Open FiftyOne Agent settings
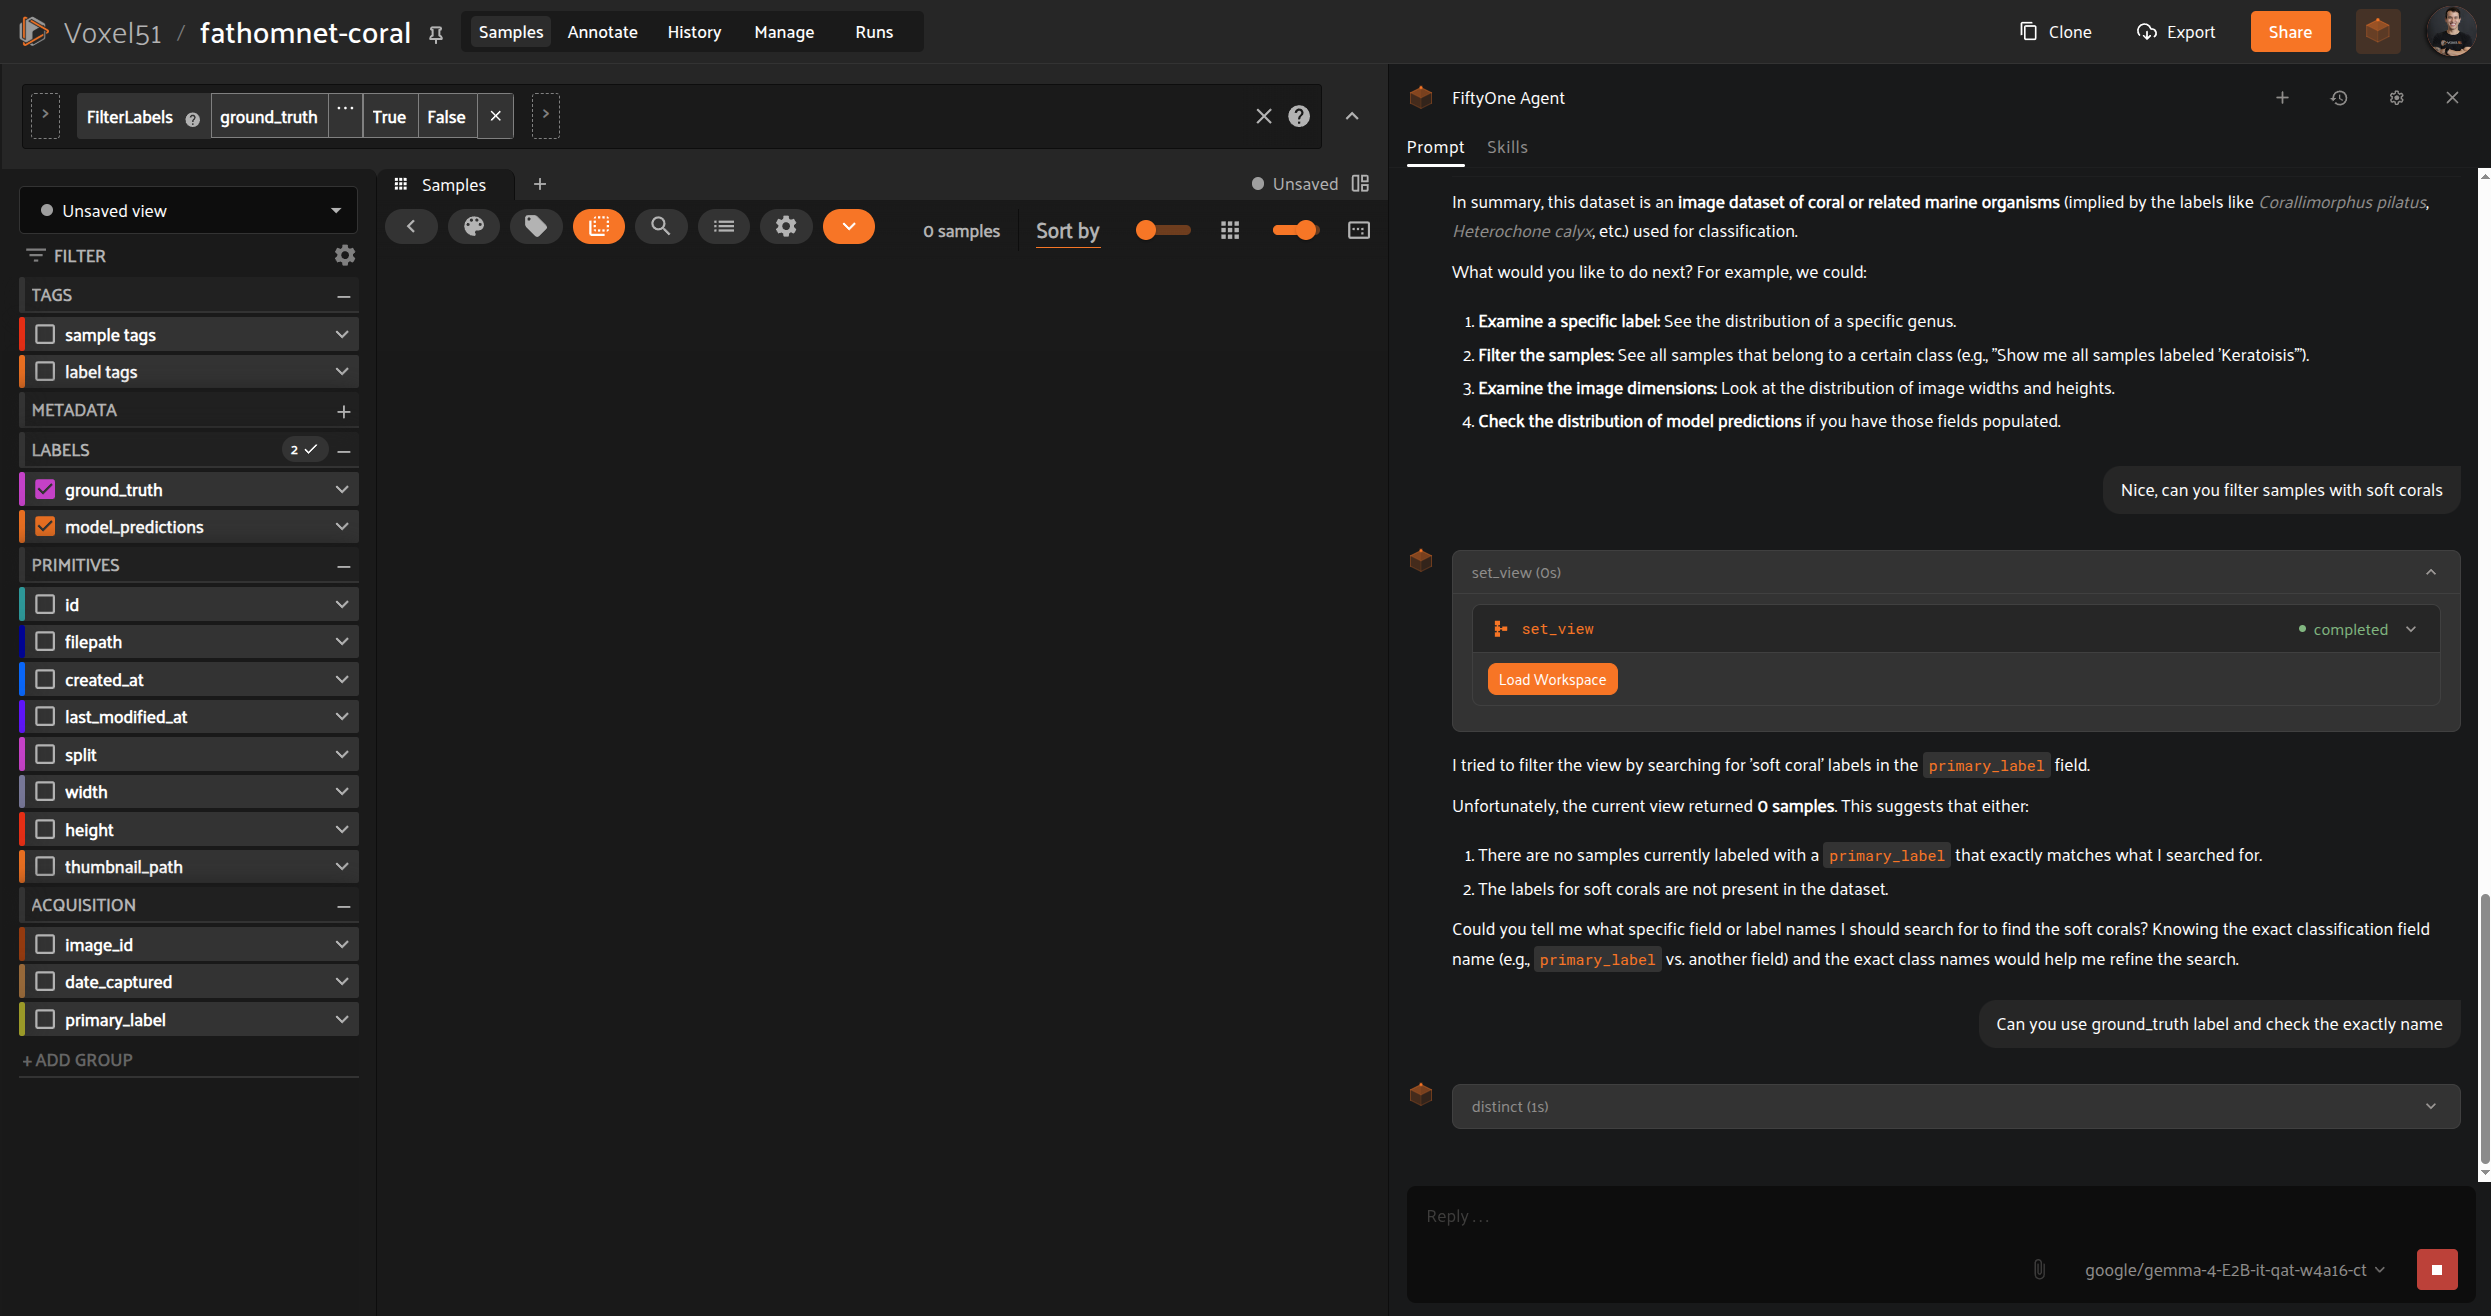Screen dimensions: 2491x1316 (2396, 98)
